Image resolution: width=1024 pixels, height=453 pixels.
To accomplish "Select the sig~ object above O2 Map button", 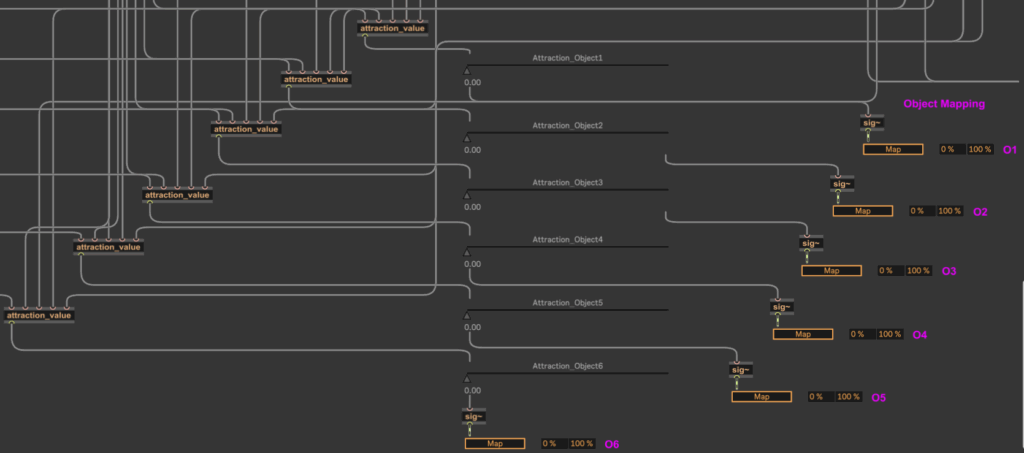I will click(x=842, y=184).
